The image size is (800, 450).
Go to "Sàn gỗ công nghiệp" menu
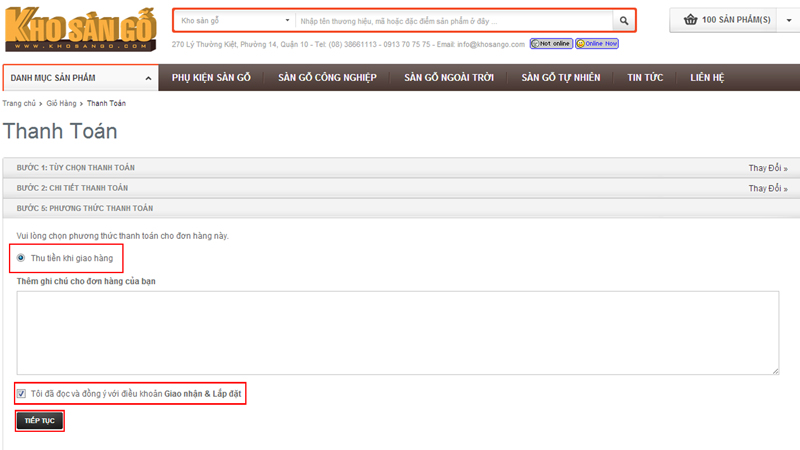click(x=327, y=77)
